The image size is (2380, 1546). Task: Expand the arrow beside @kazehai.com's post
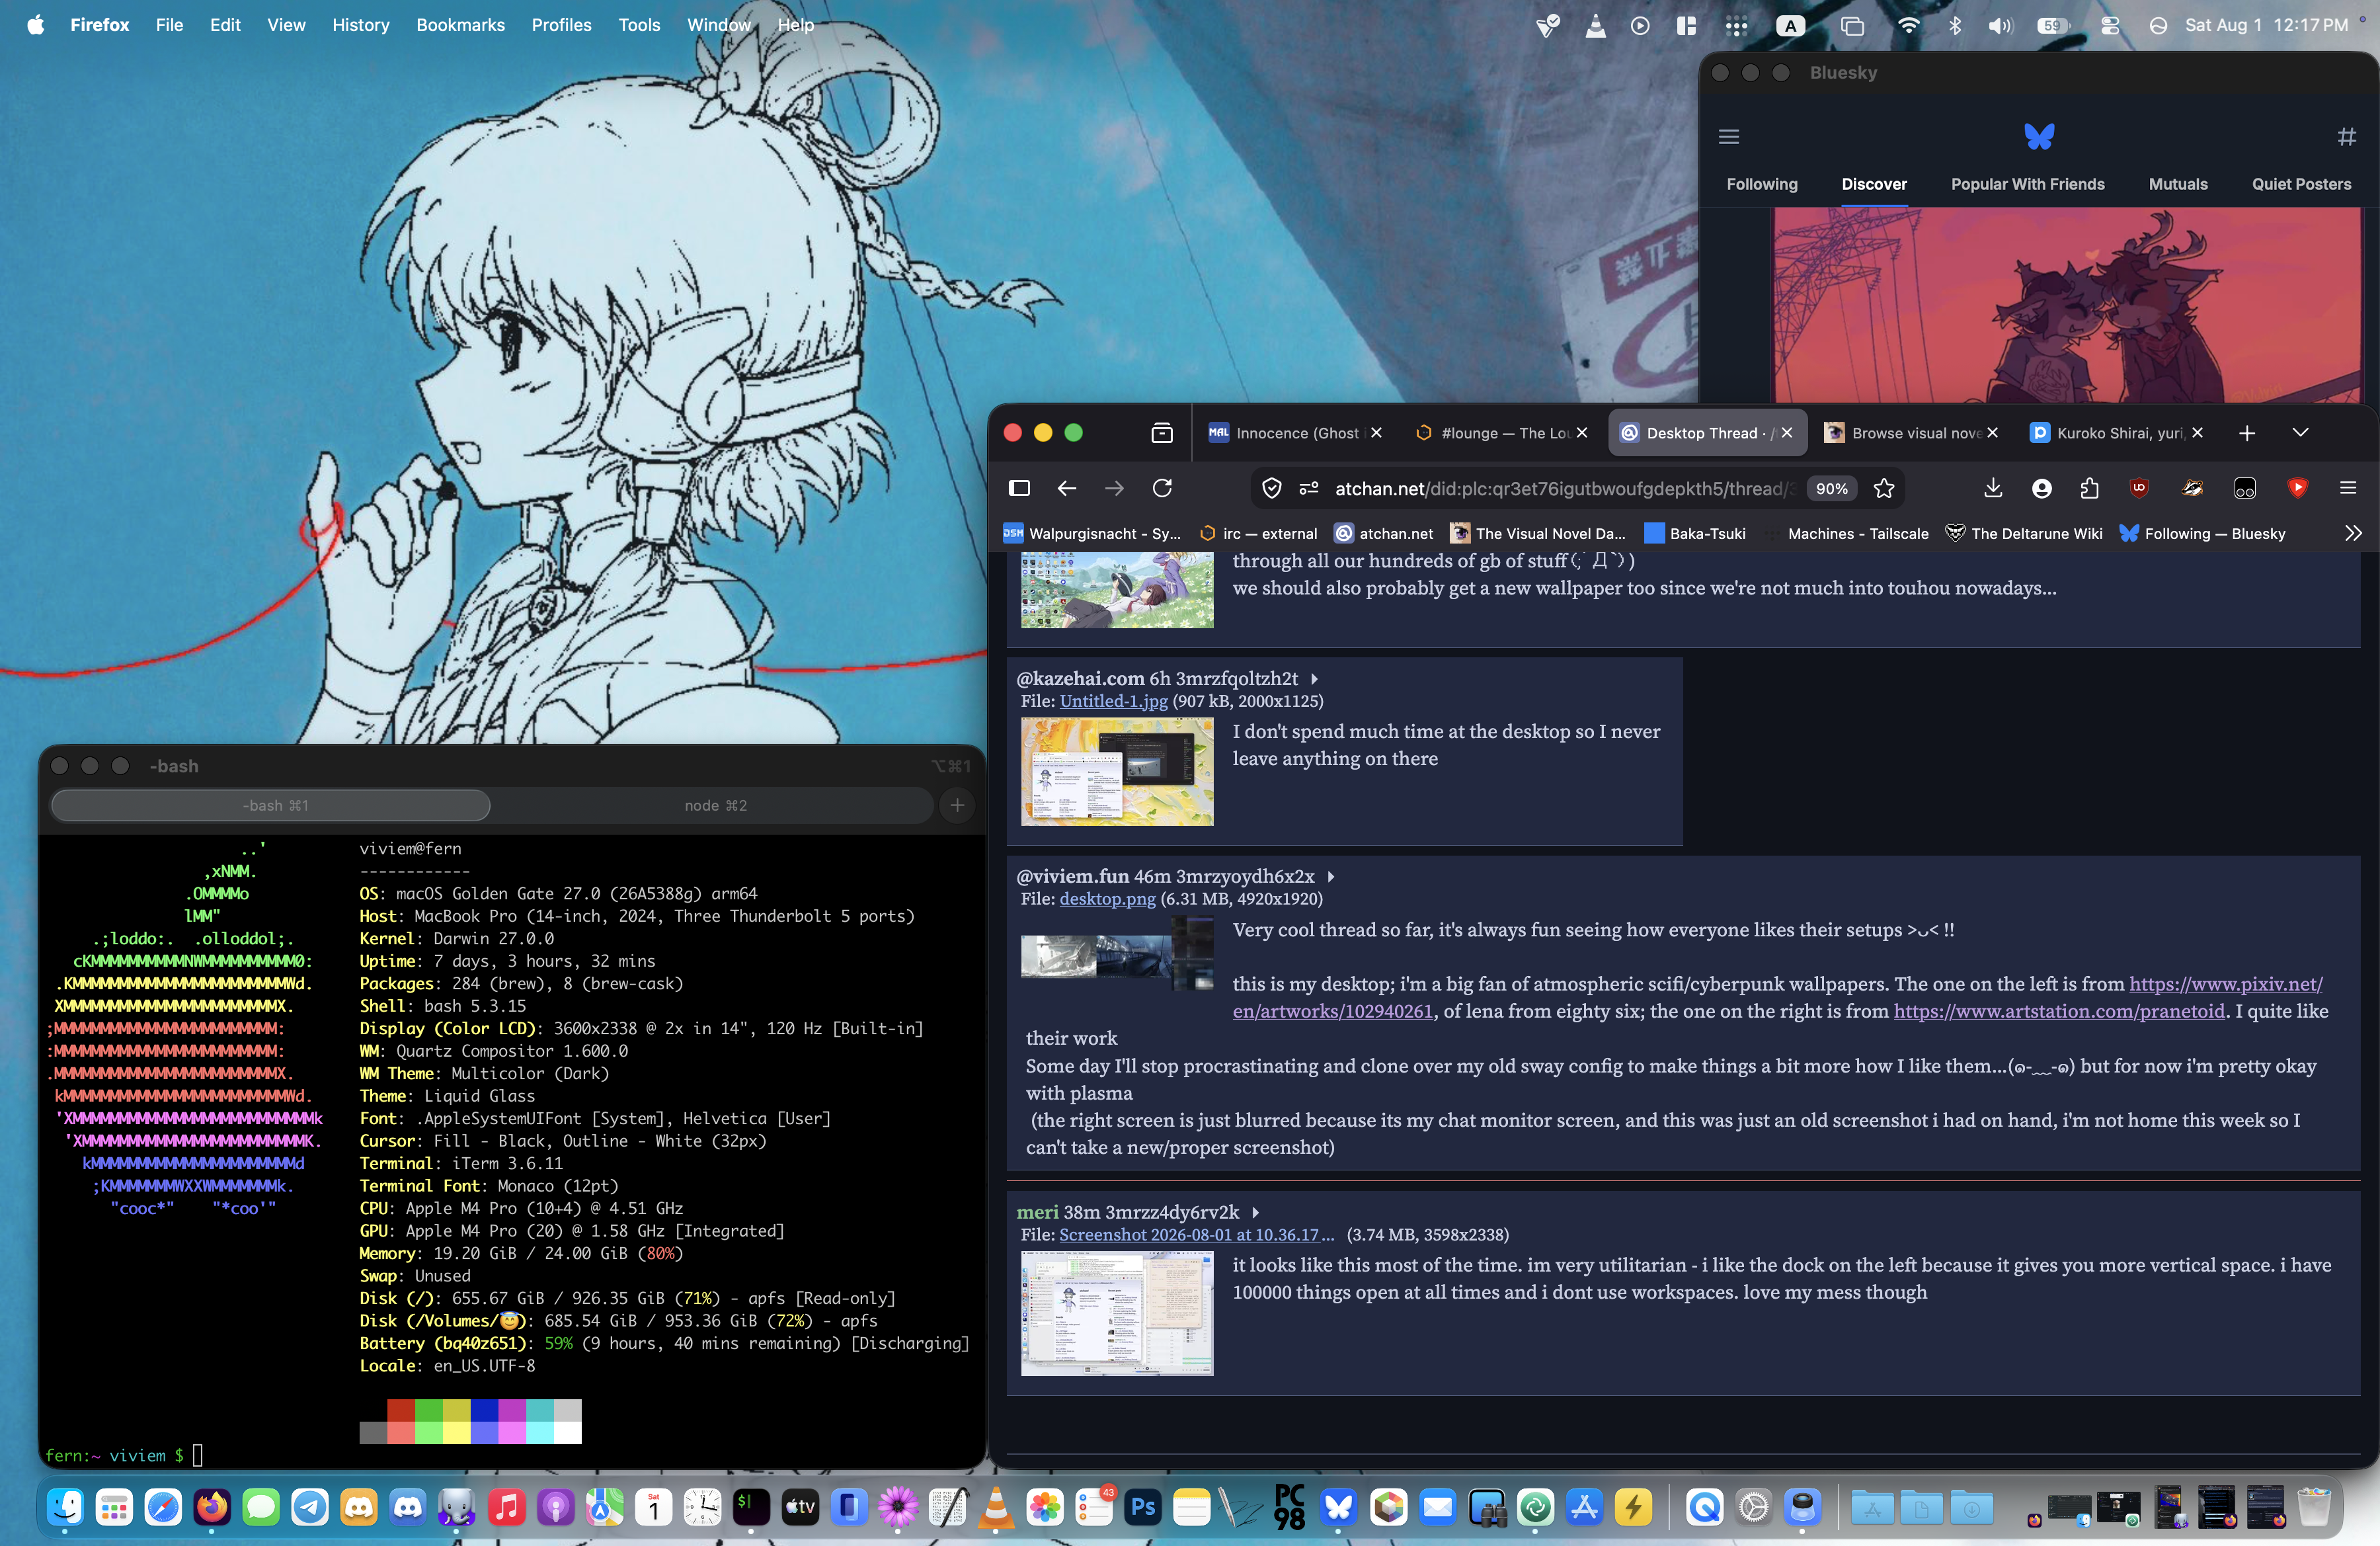[1314, 679]
